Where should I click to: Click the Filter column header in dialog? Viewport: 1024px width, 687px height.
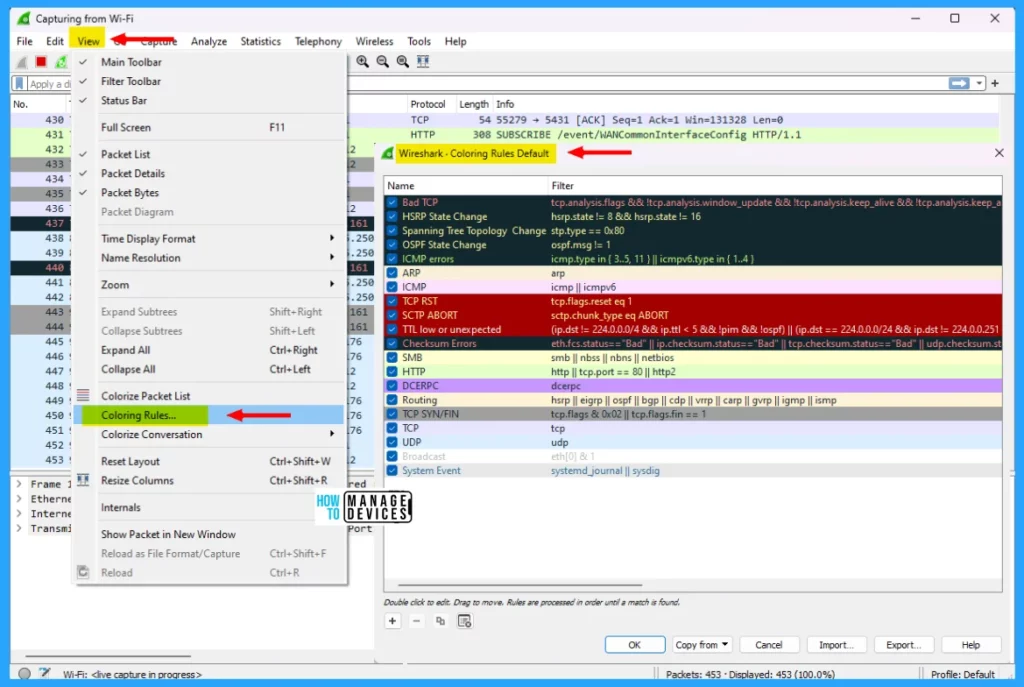(x=775, y=185)
